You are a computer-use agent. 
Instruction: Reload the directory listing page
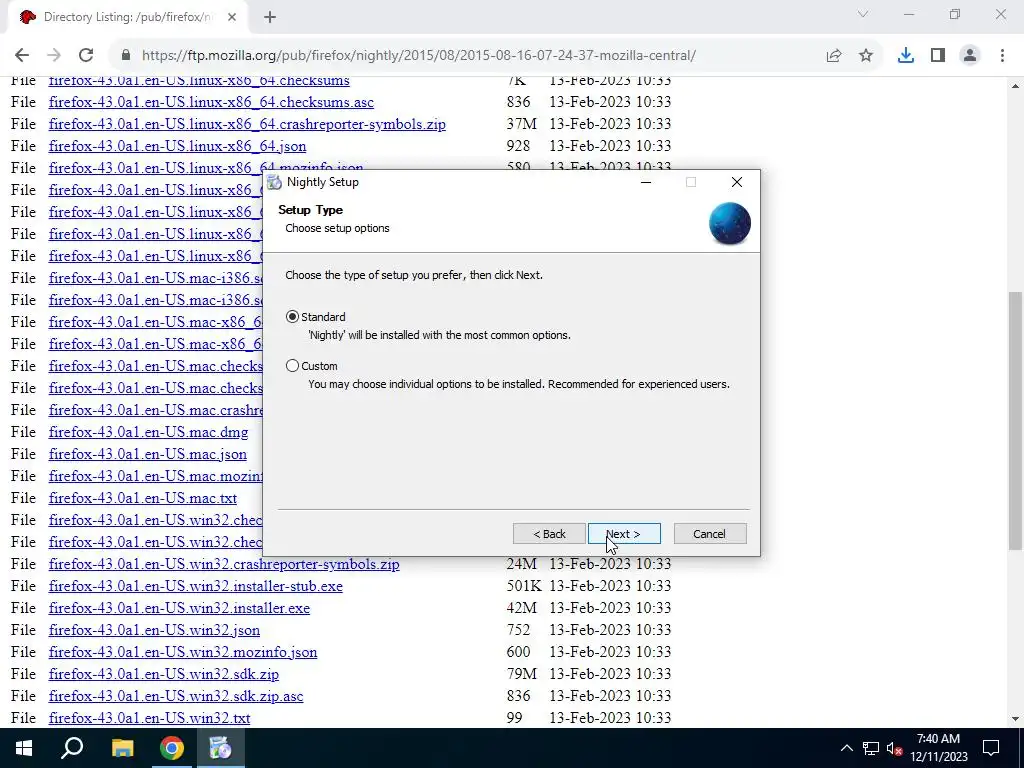[x=86, y=56]
